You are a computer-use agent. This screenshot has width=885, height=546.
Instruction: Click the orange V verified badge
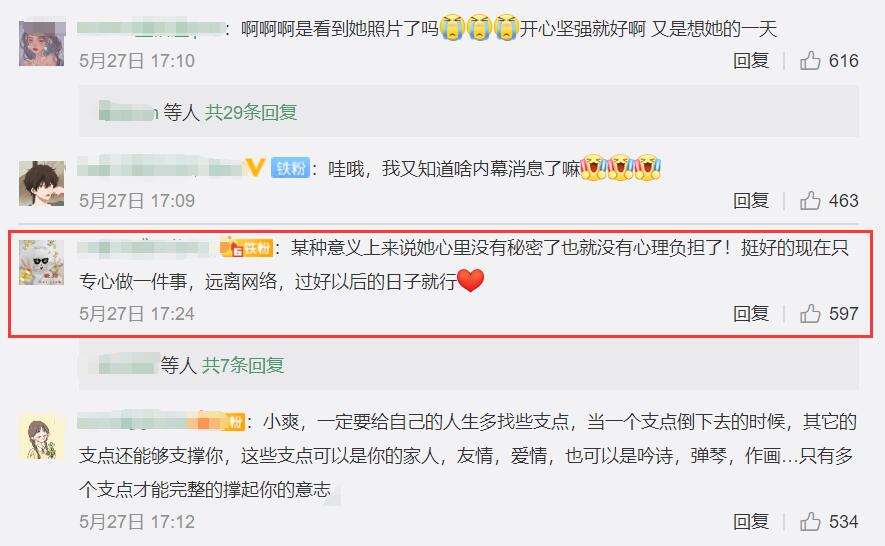pyautogui.click(x=255, y=168)
